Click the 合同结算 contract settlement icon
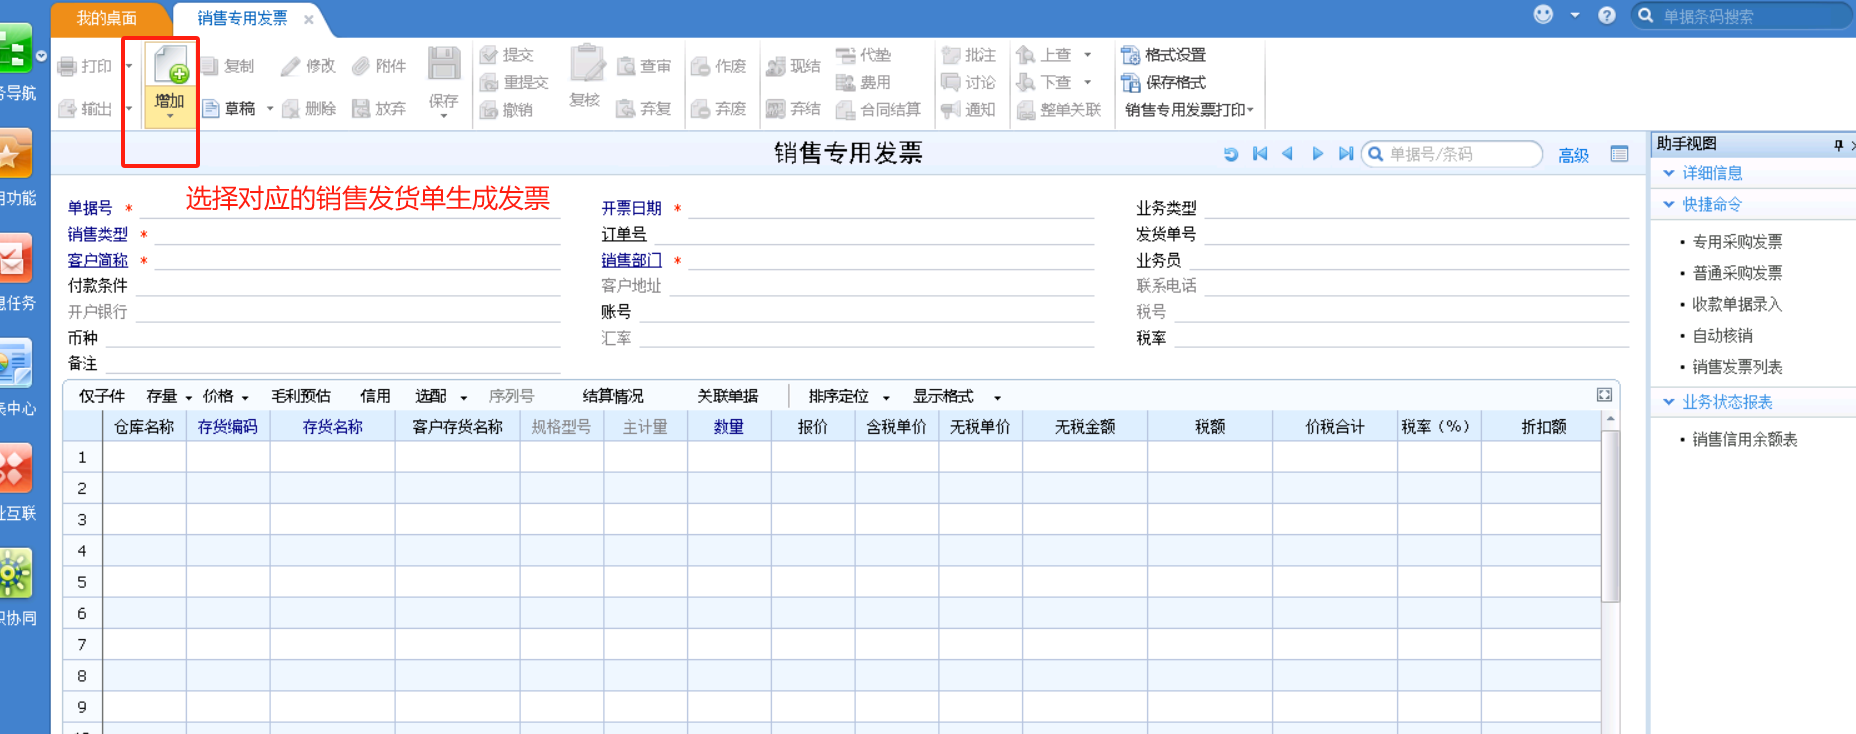Screen dimensions: 1856x734 pyautogui.click(x=846, y=110)
